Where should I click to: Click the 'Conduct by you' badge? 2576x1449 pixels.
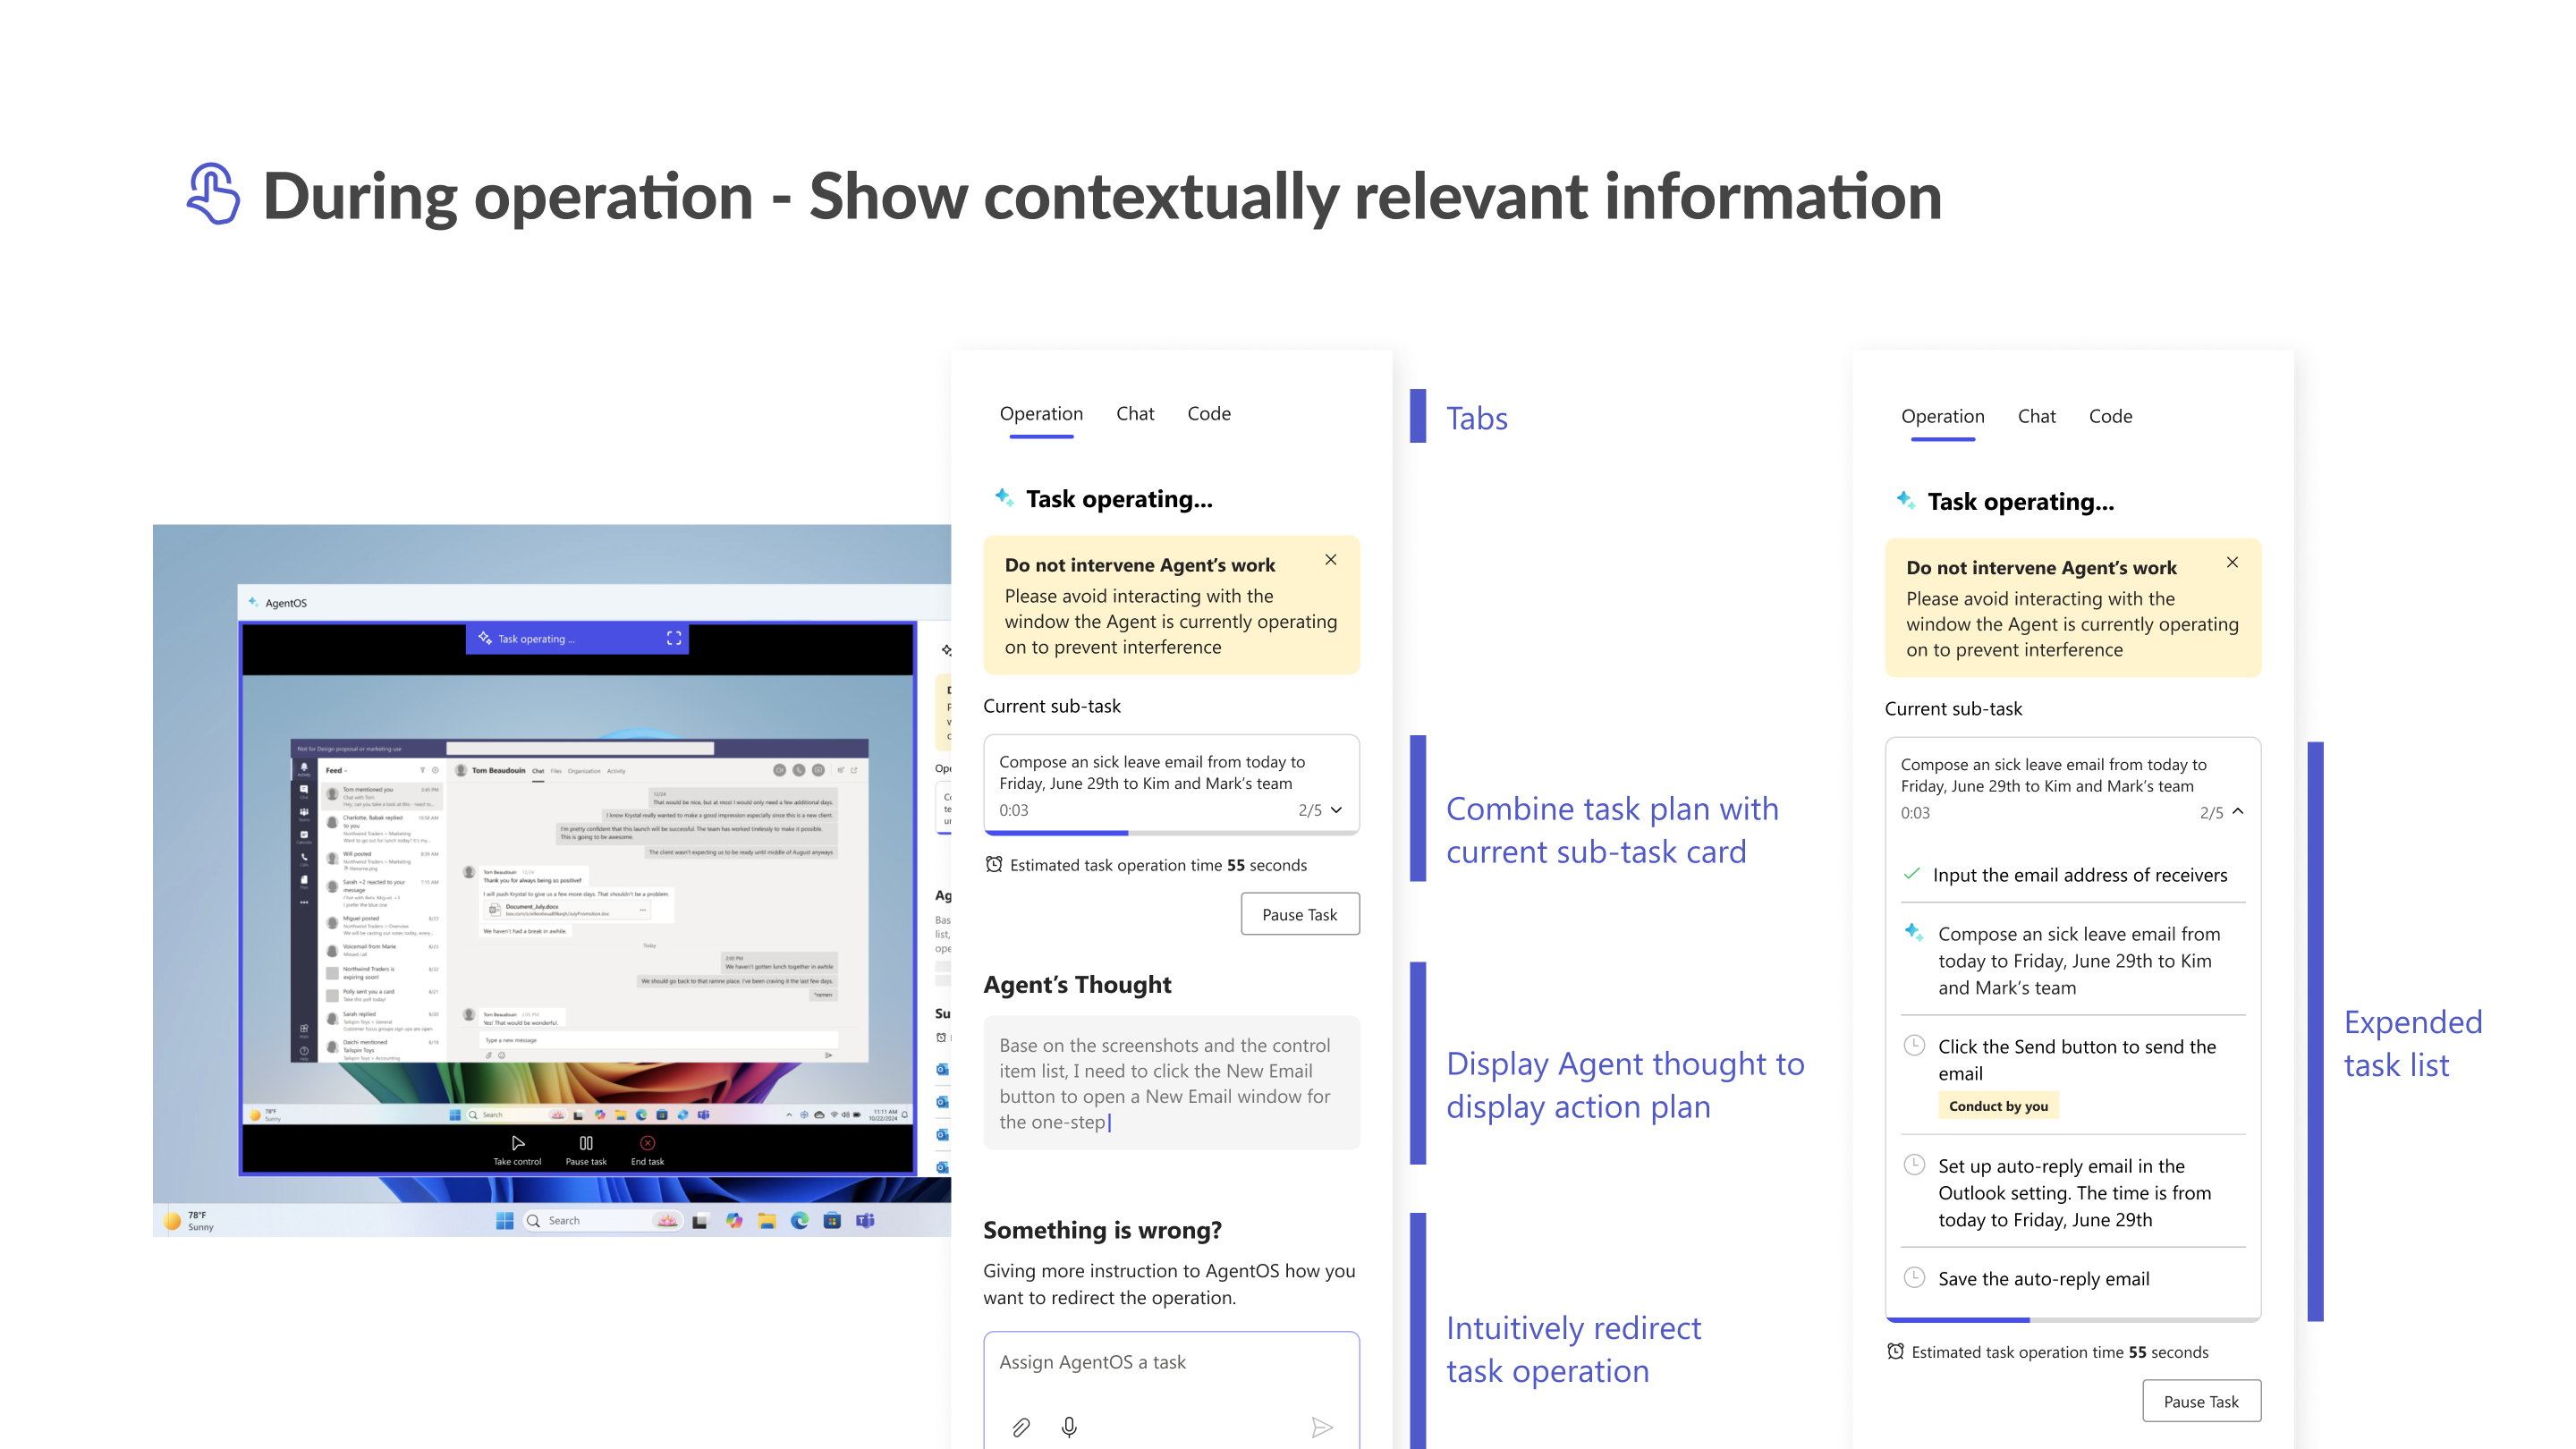coord(1998,1106)
